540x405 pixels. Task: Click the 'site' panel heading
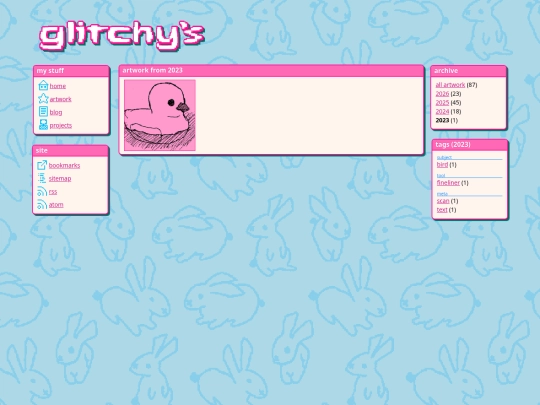(x=41, y=150)
